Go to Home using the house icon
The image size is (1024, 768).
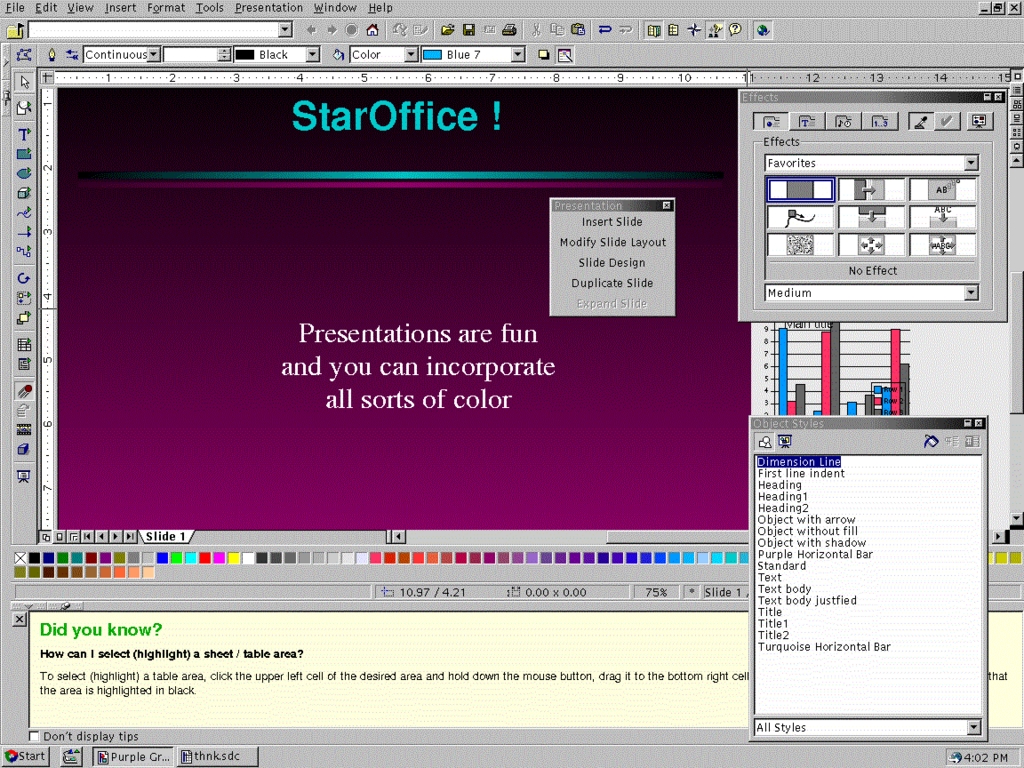pyautogui.click(x=372, y=30)
